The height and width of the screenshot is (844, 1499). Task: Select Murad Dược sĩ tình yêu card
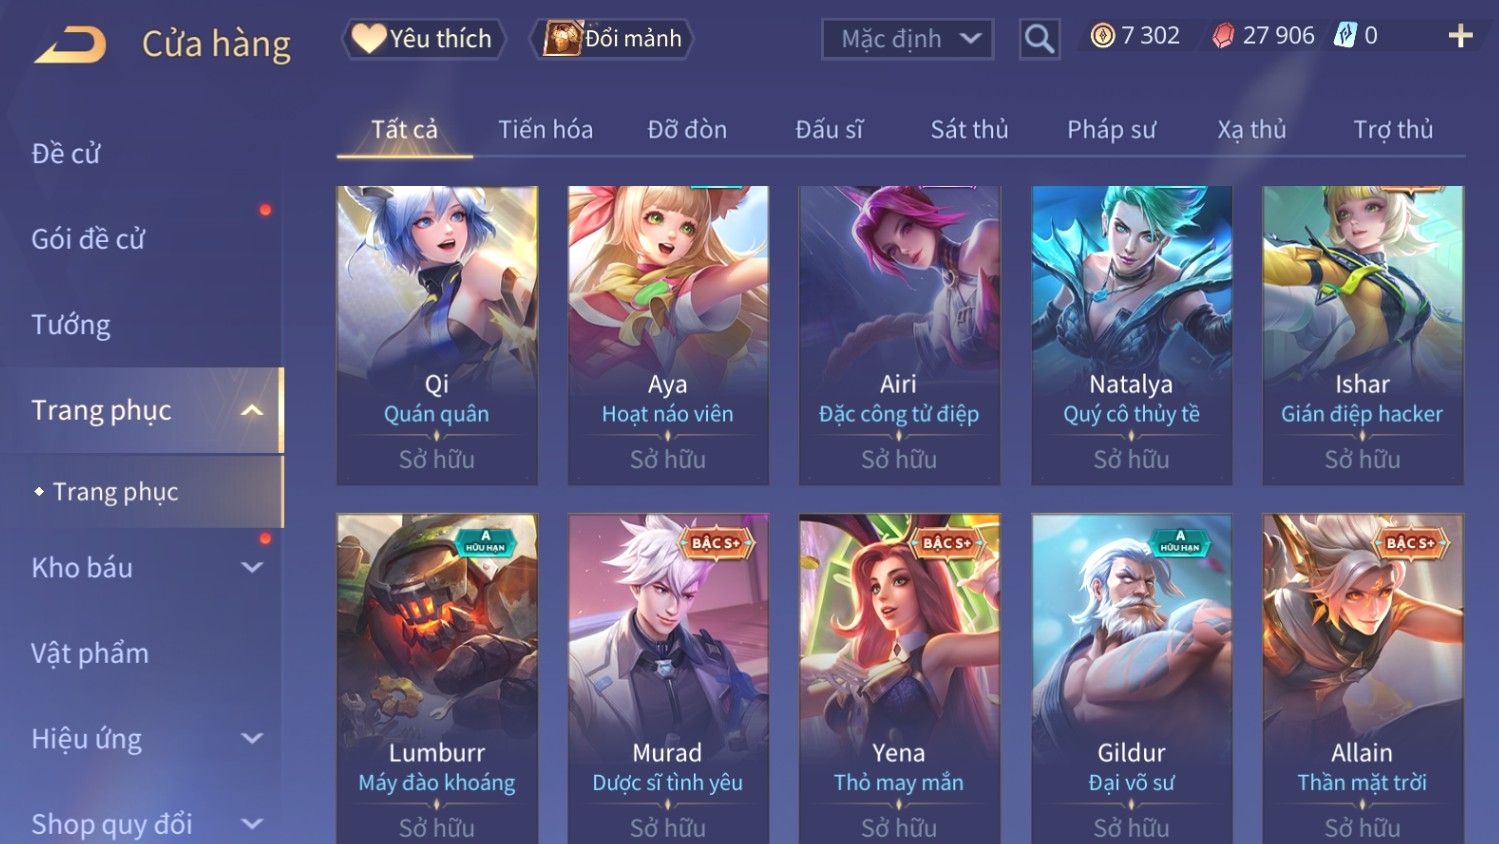[x=668, y=679]
